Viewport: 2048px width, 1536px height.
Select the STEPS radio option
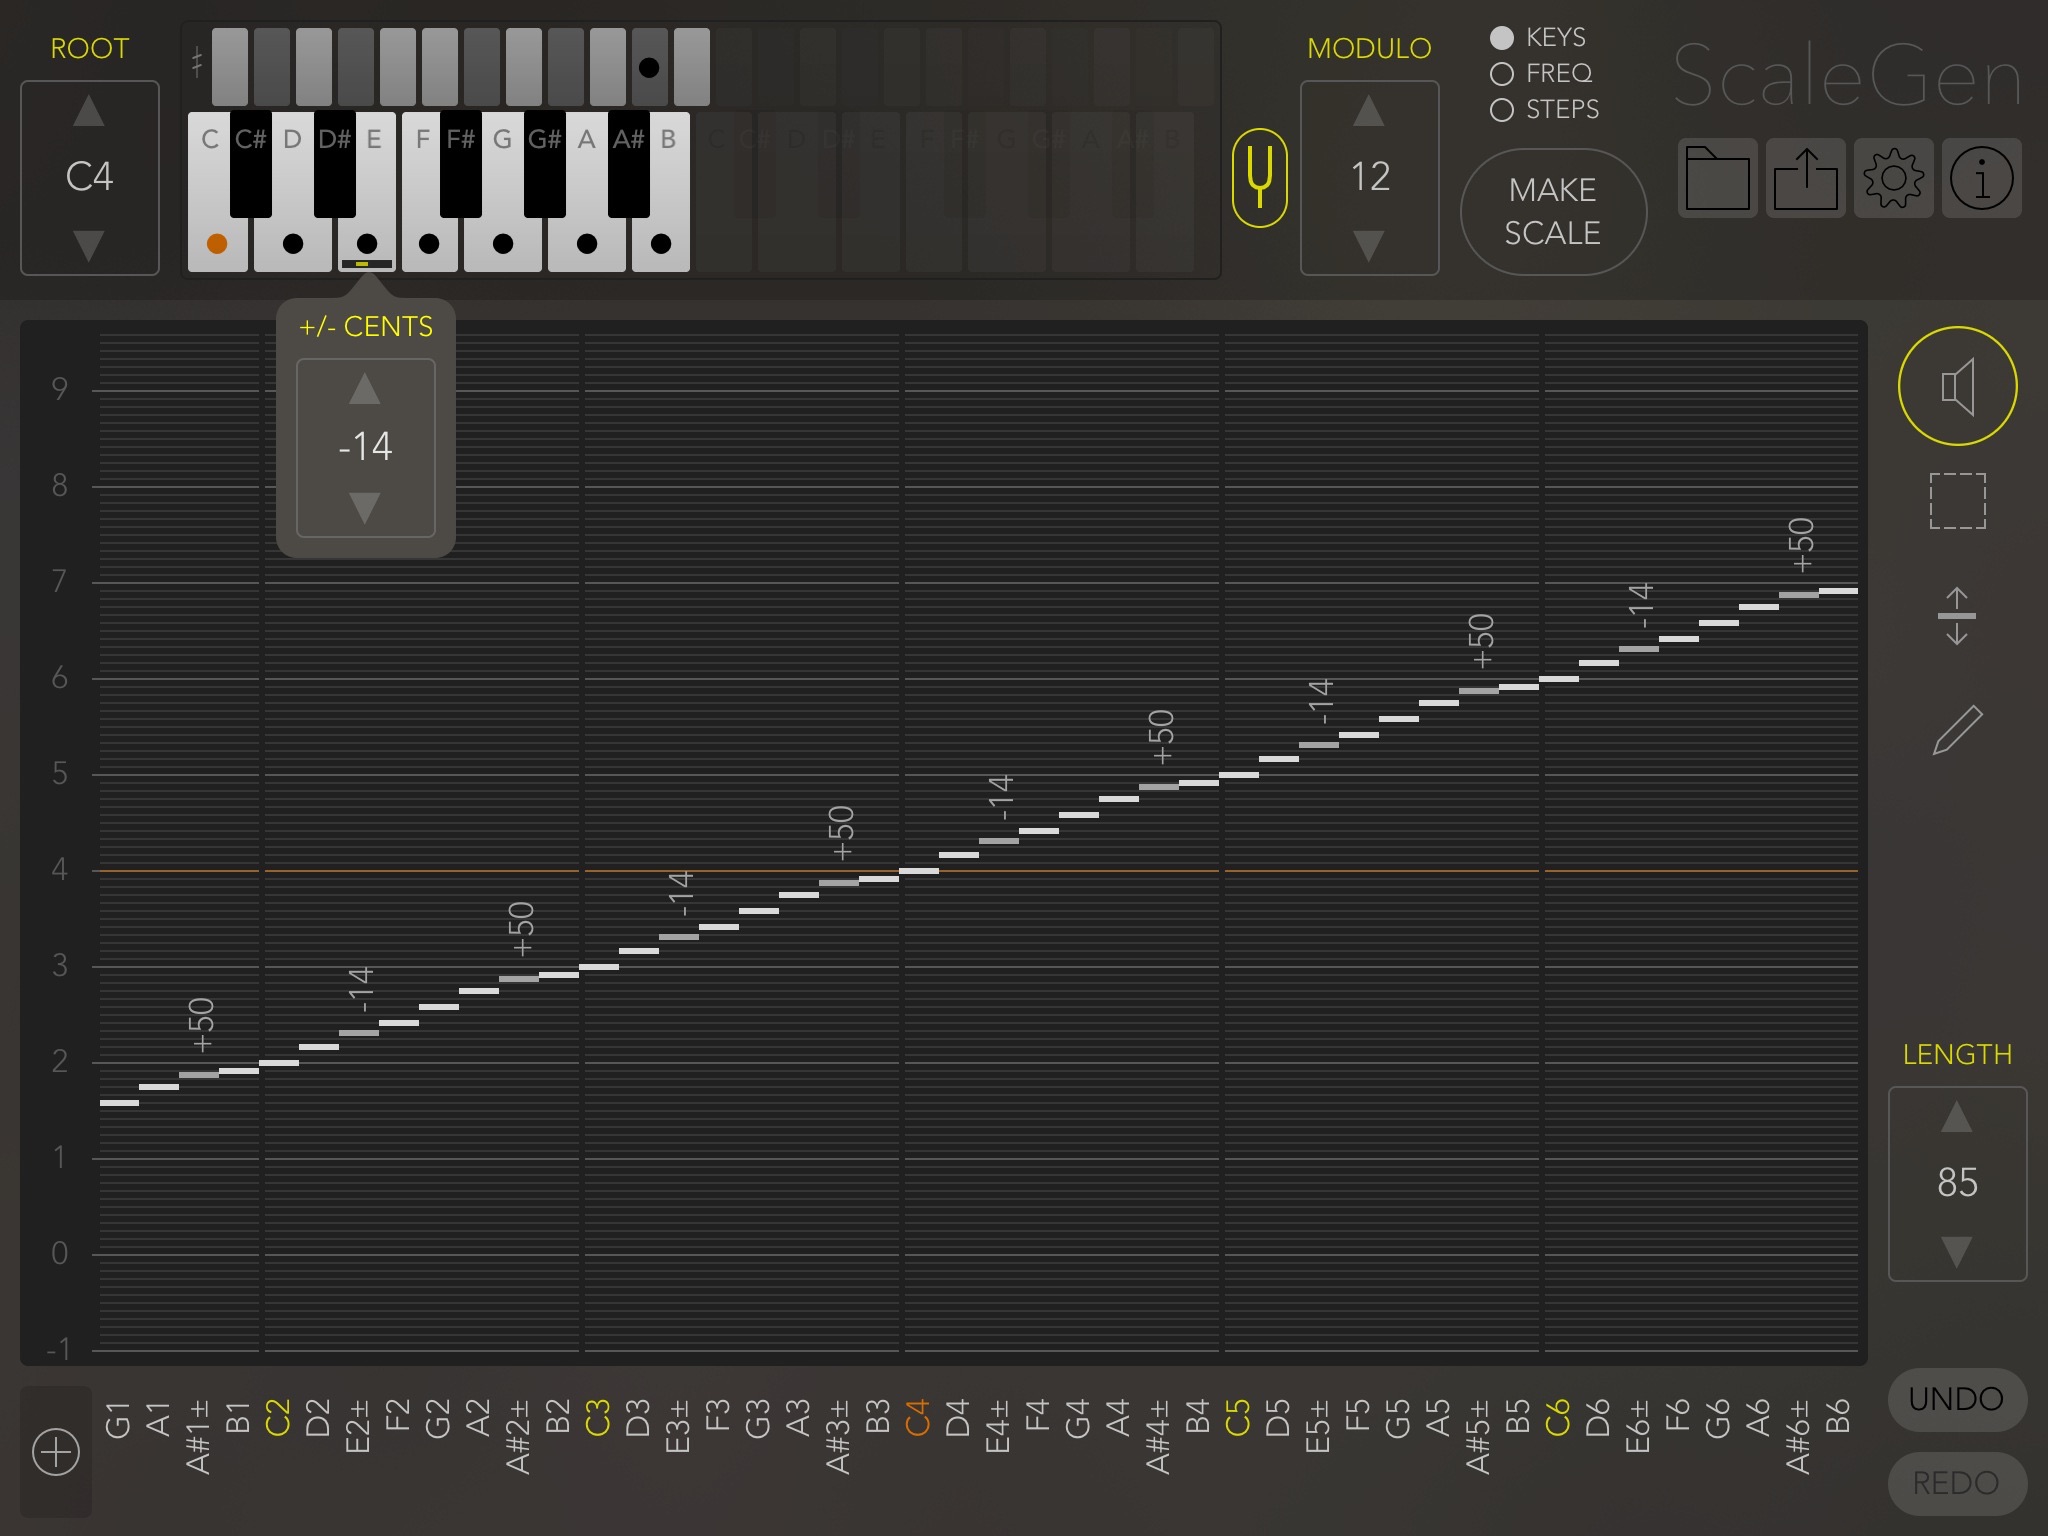point(1502,110)
